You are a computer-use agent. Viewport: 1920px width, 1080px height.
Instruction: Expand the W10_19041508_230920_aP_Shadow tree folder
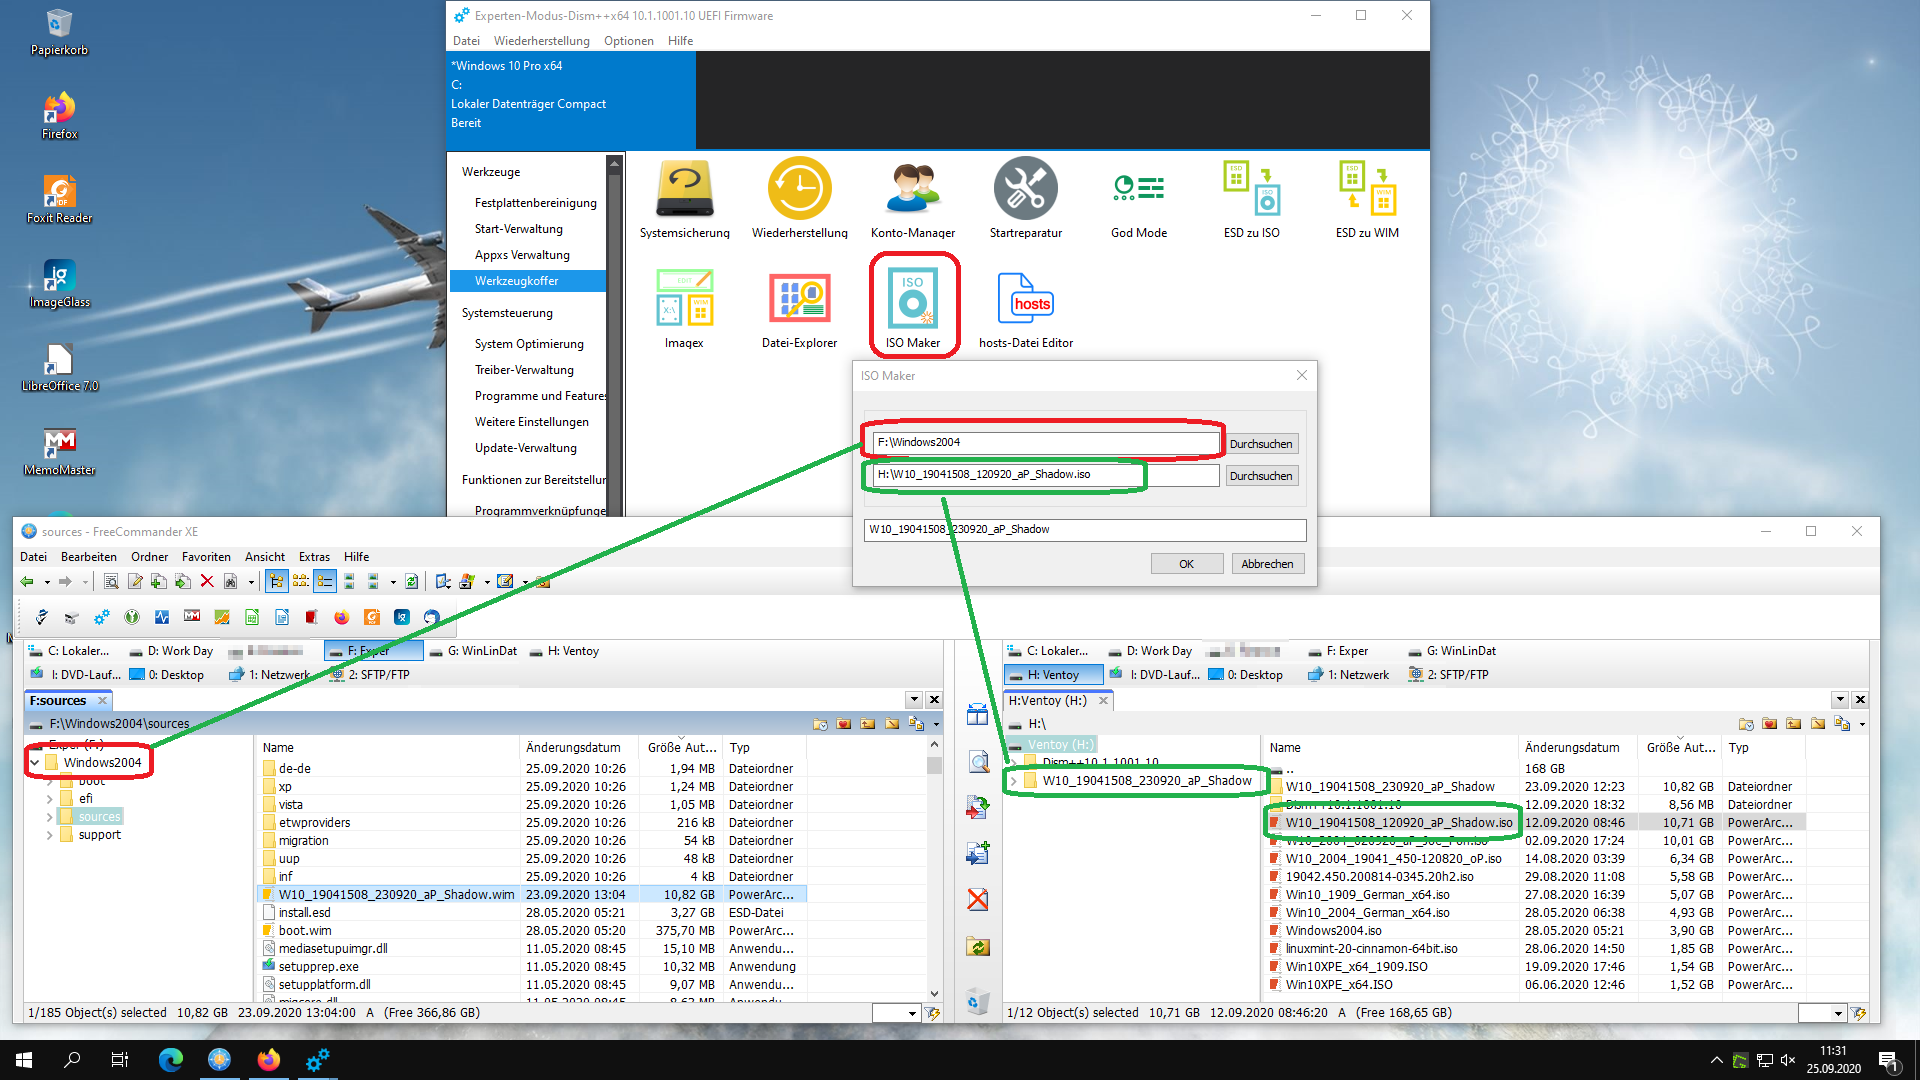point(1014,781)
